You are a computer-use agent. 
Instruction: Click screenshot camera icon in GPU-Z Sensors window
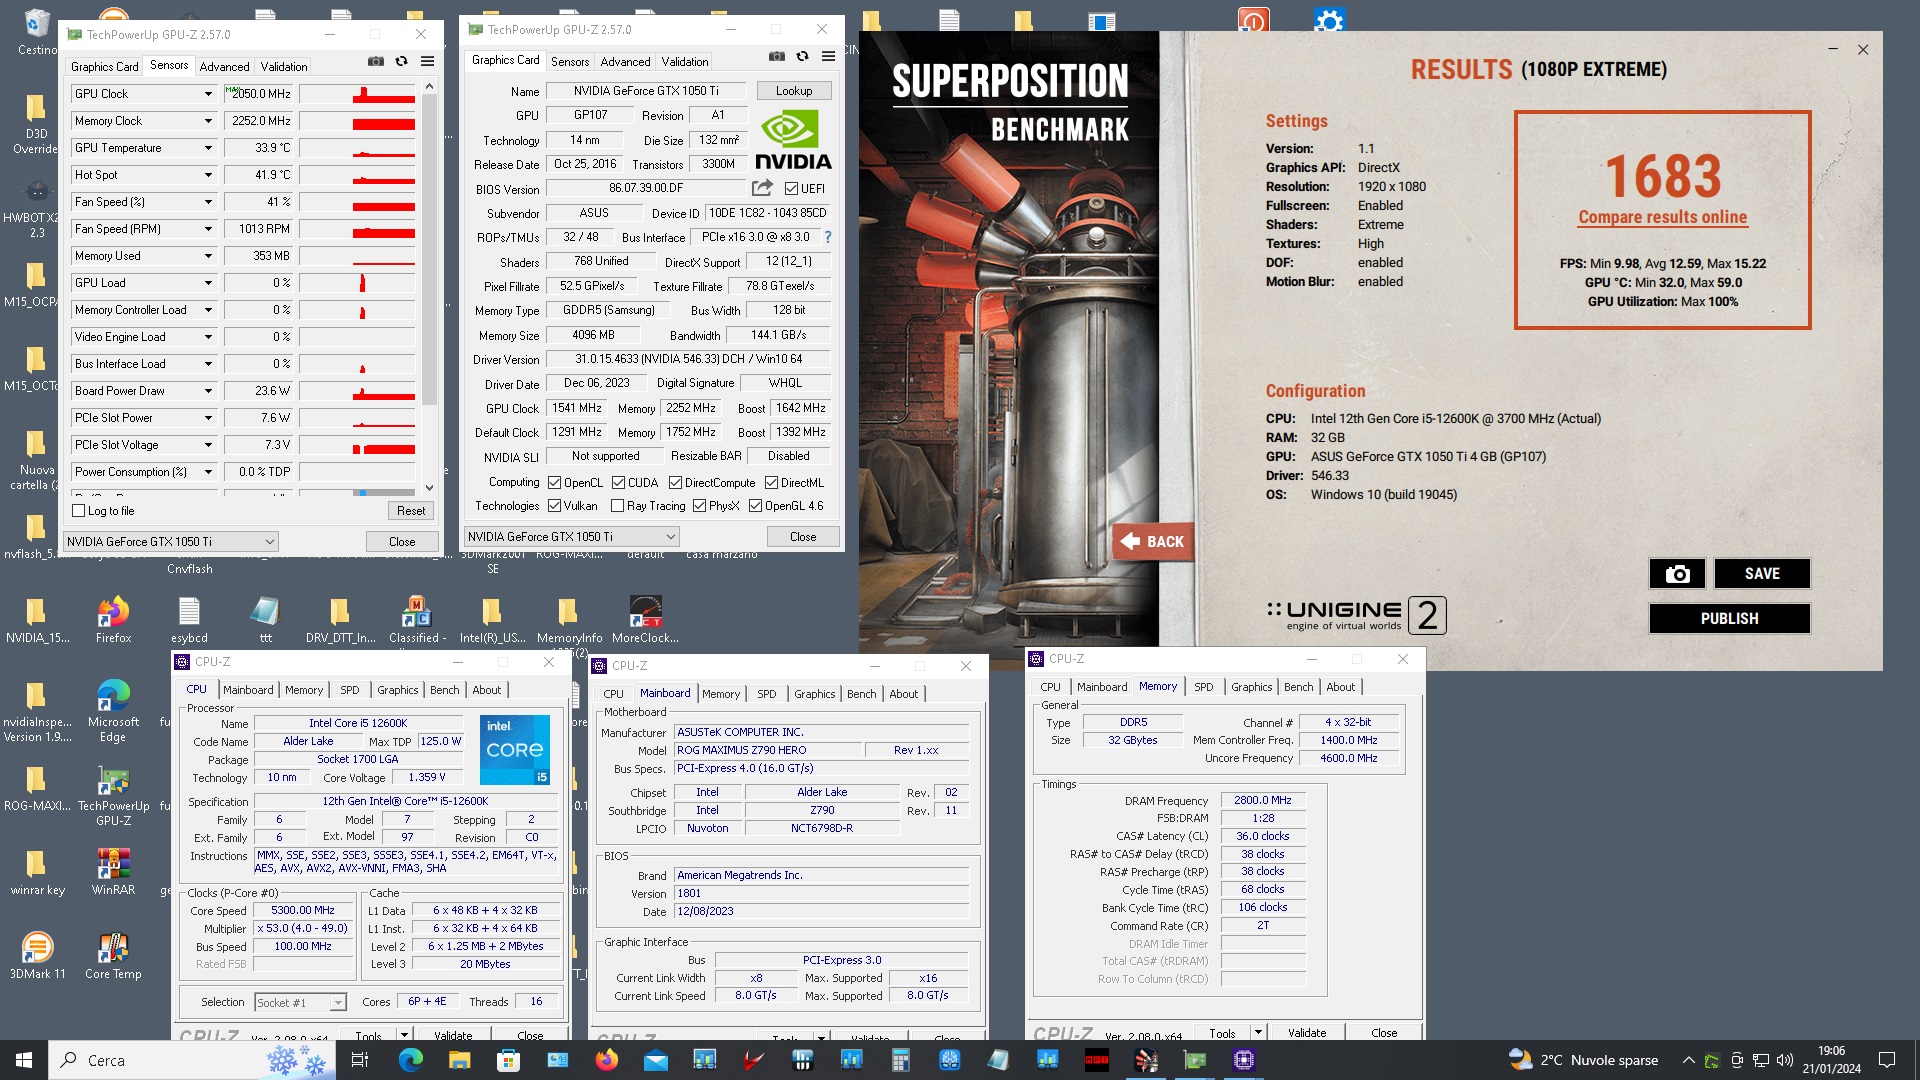click(376, 61)
